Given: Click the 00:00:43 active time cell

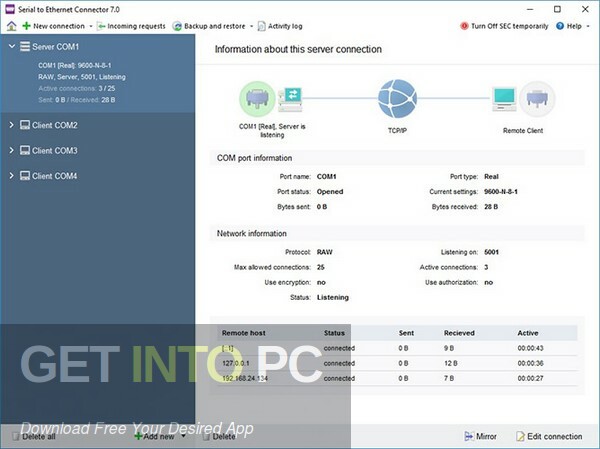Looking at the screenshot, I should point(530,348).
